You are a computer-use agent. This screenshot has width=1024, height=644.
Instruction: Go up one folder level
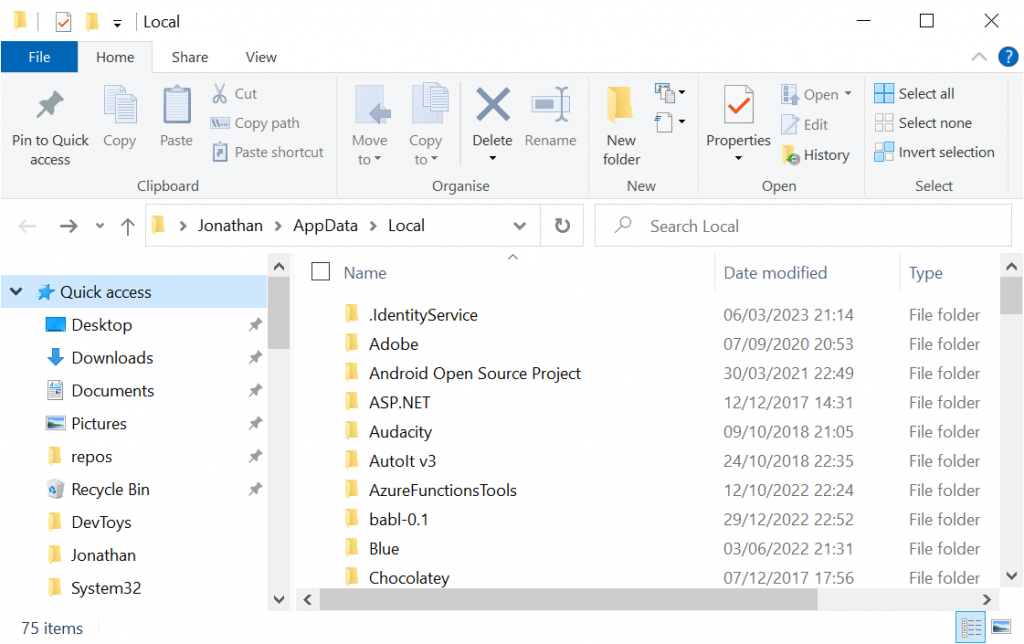[x=127, y=226]
